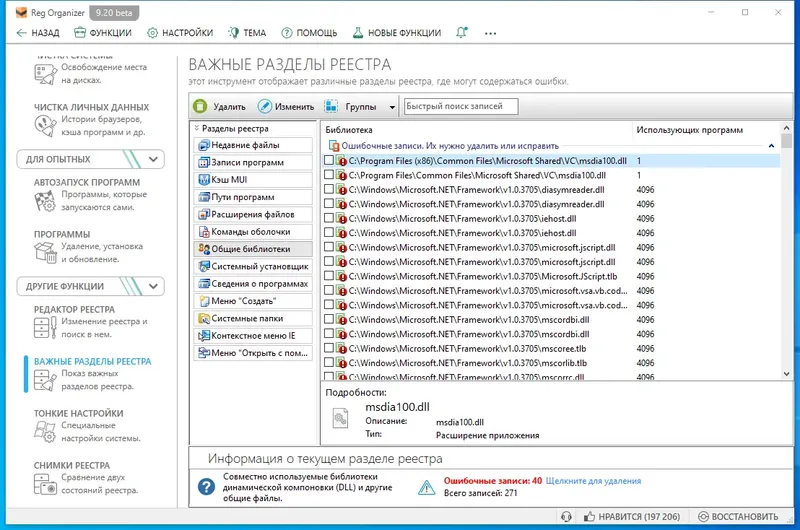Open the ТЕМА menu
This screenshot has height=530, width=800.
click(x=247, y=33)
